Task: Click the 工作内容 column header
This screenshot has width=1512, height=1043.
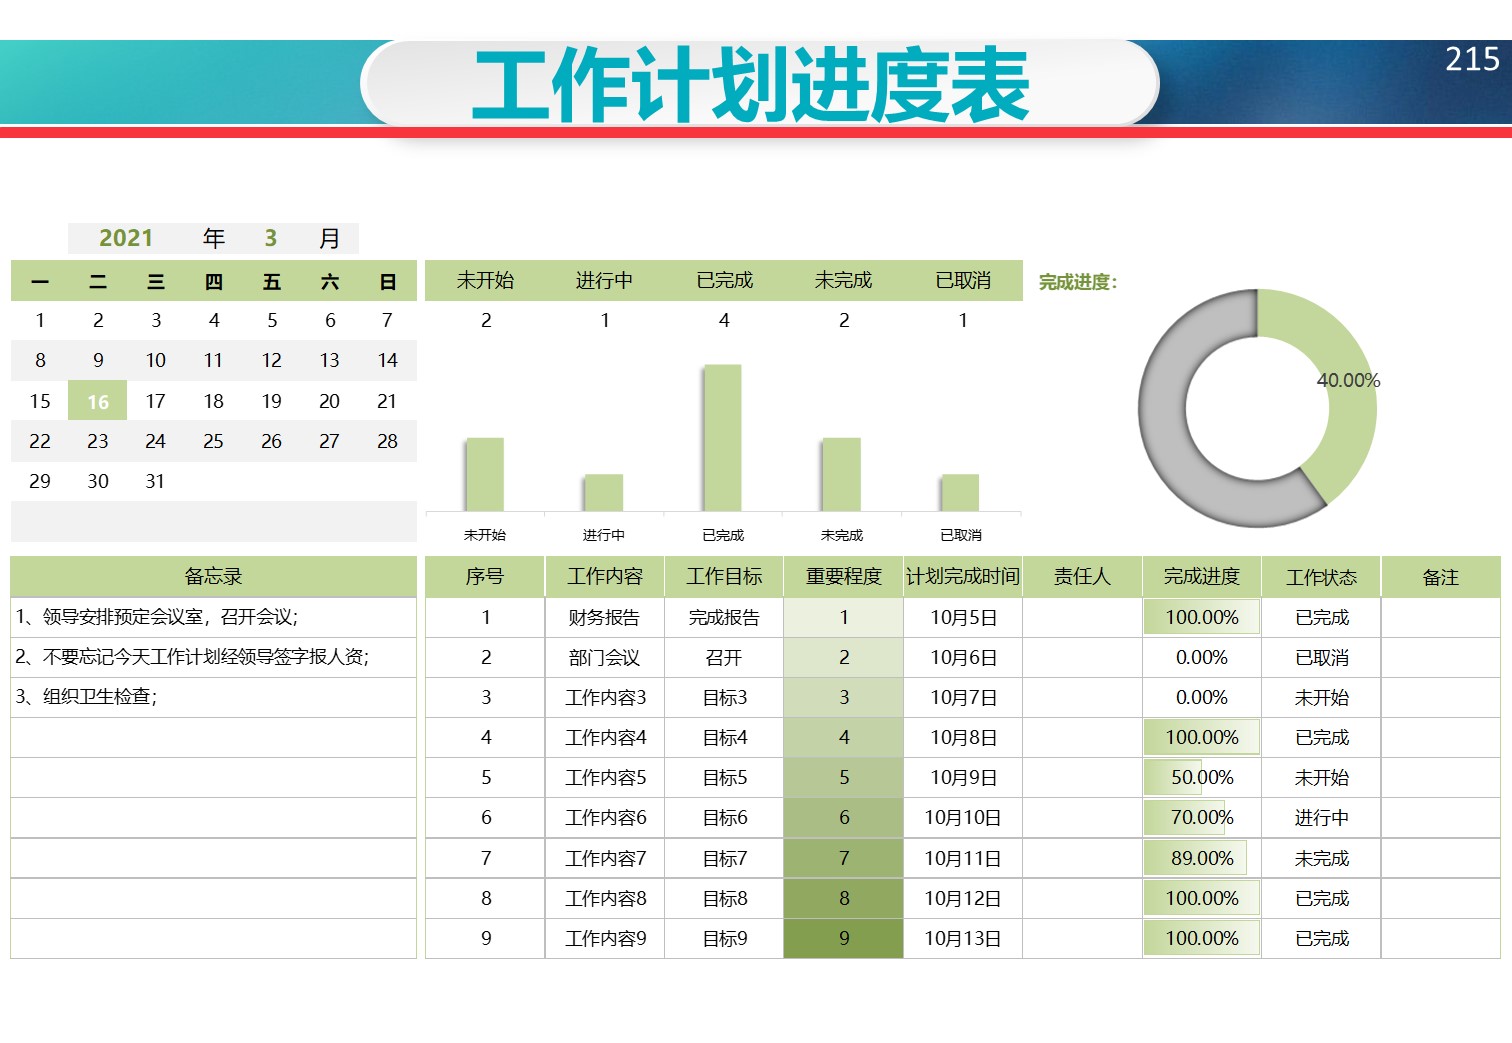Action: pos(605,576)
